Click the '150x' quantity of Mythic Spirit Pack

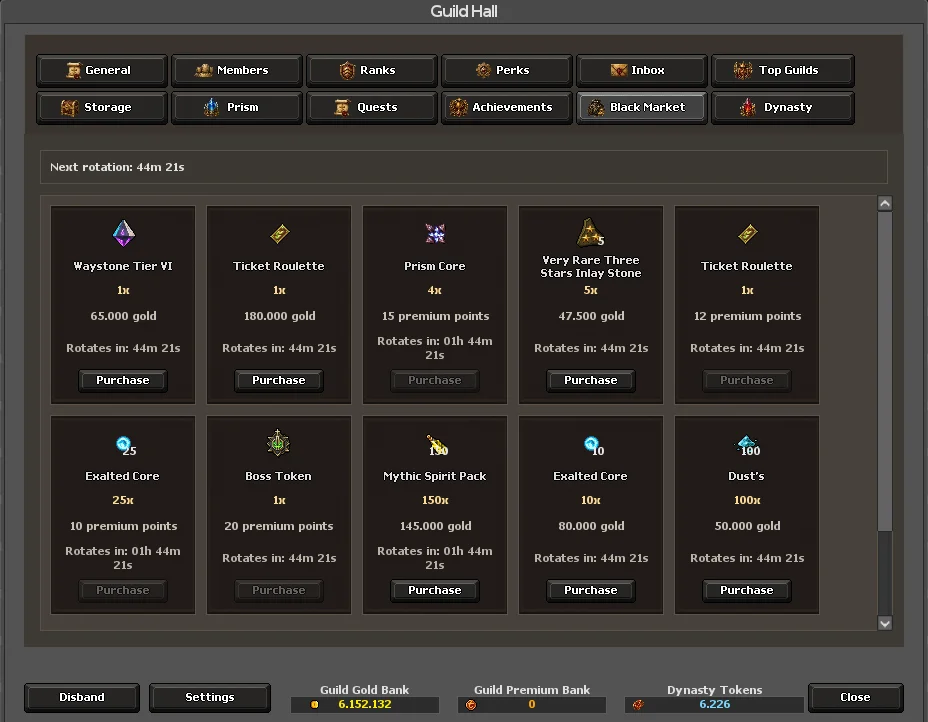[x=435, y=500]
